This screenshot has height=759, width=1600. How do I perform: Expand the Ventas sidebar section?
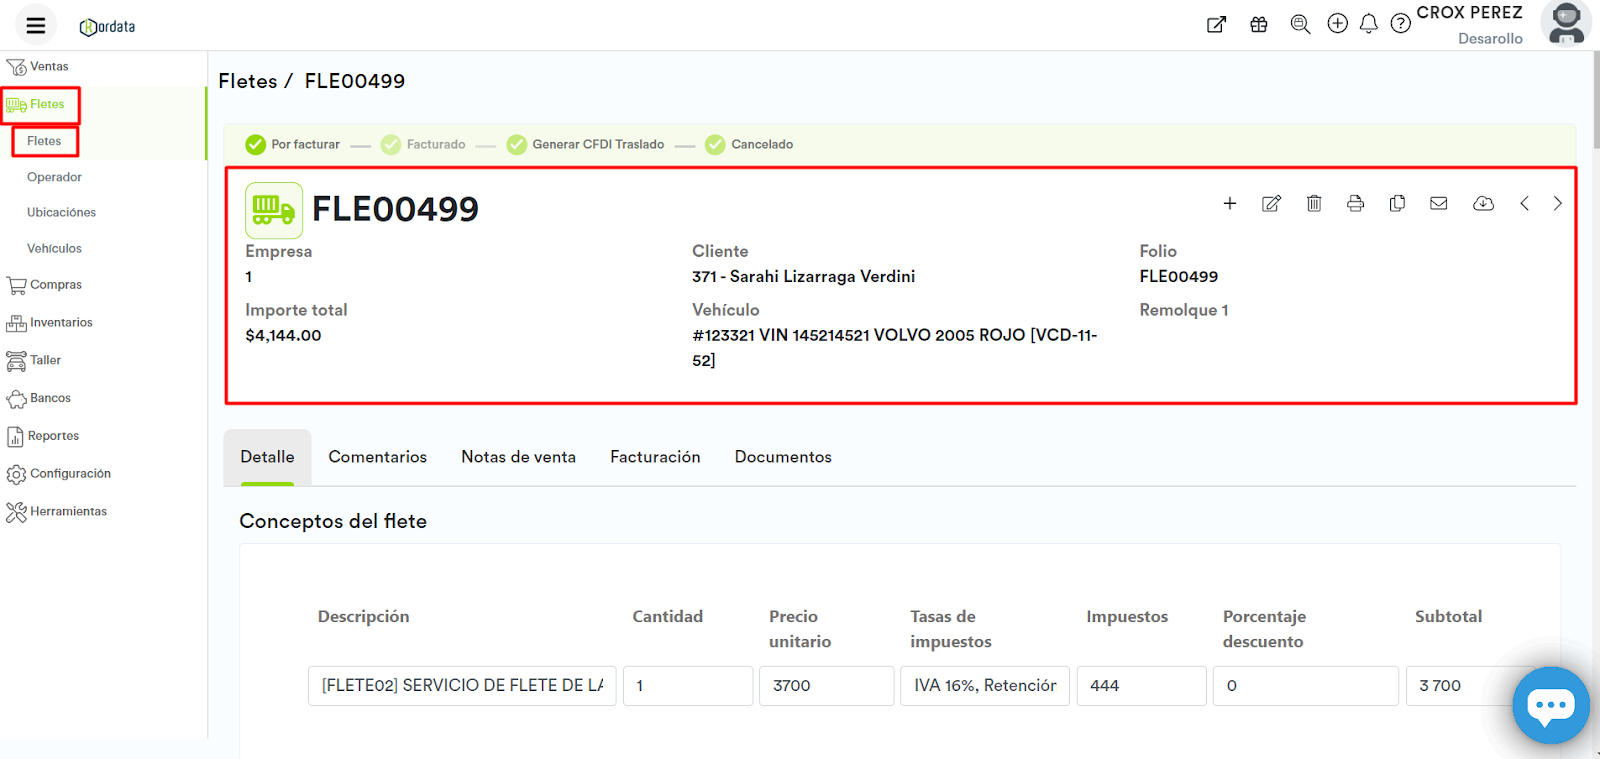pos(49,67)
